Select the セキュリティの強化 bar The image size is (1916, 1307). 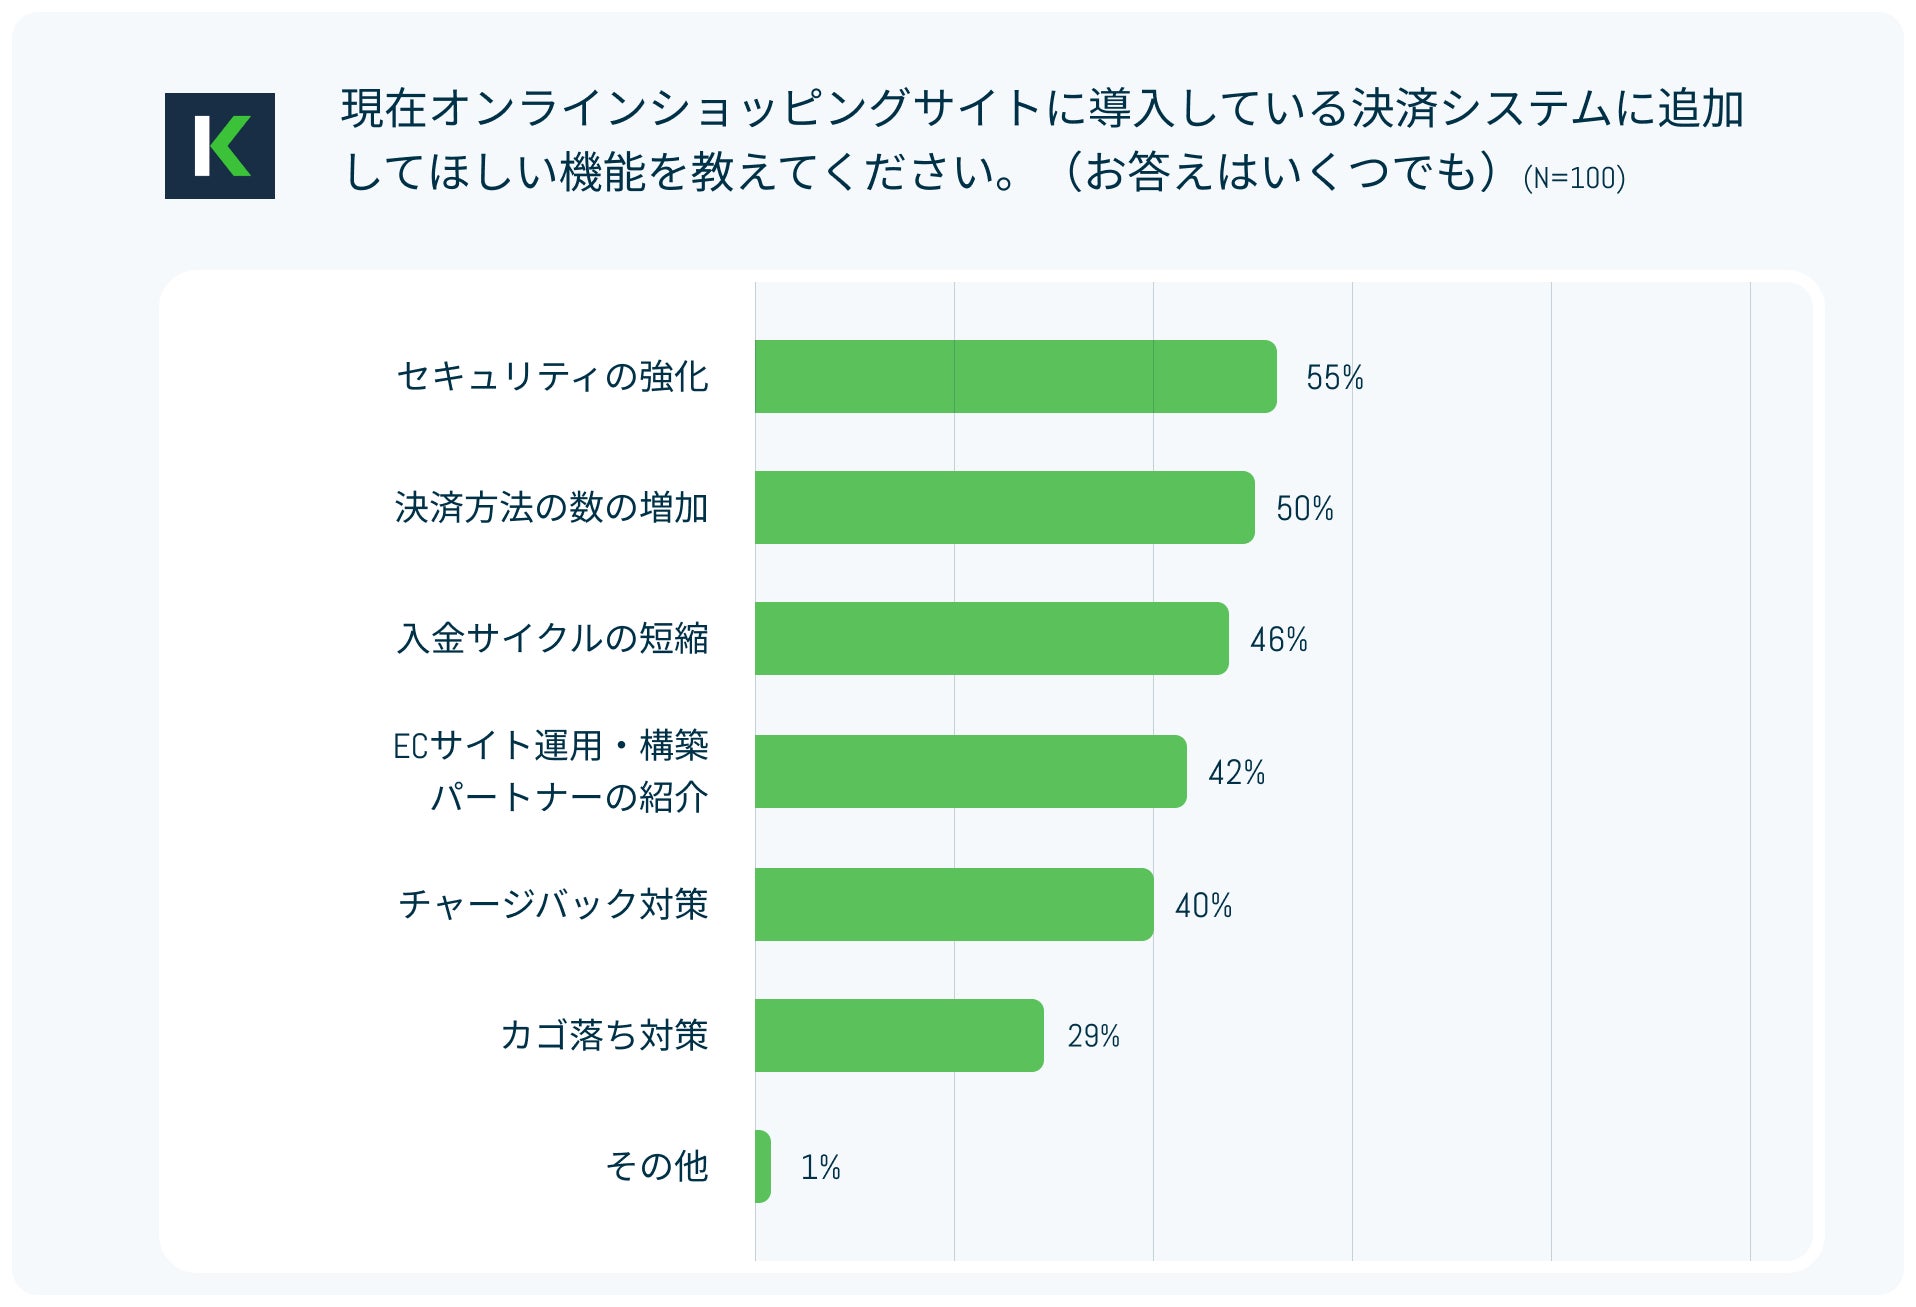pos(1015,376)
